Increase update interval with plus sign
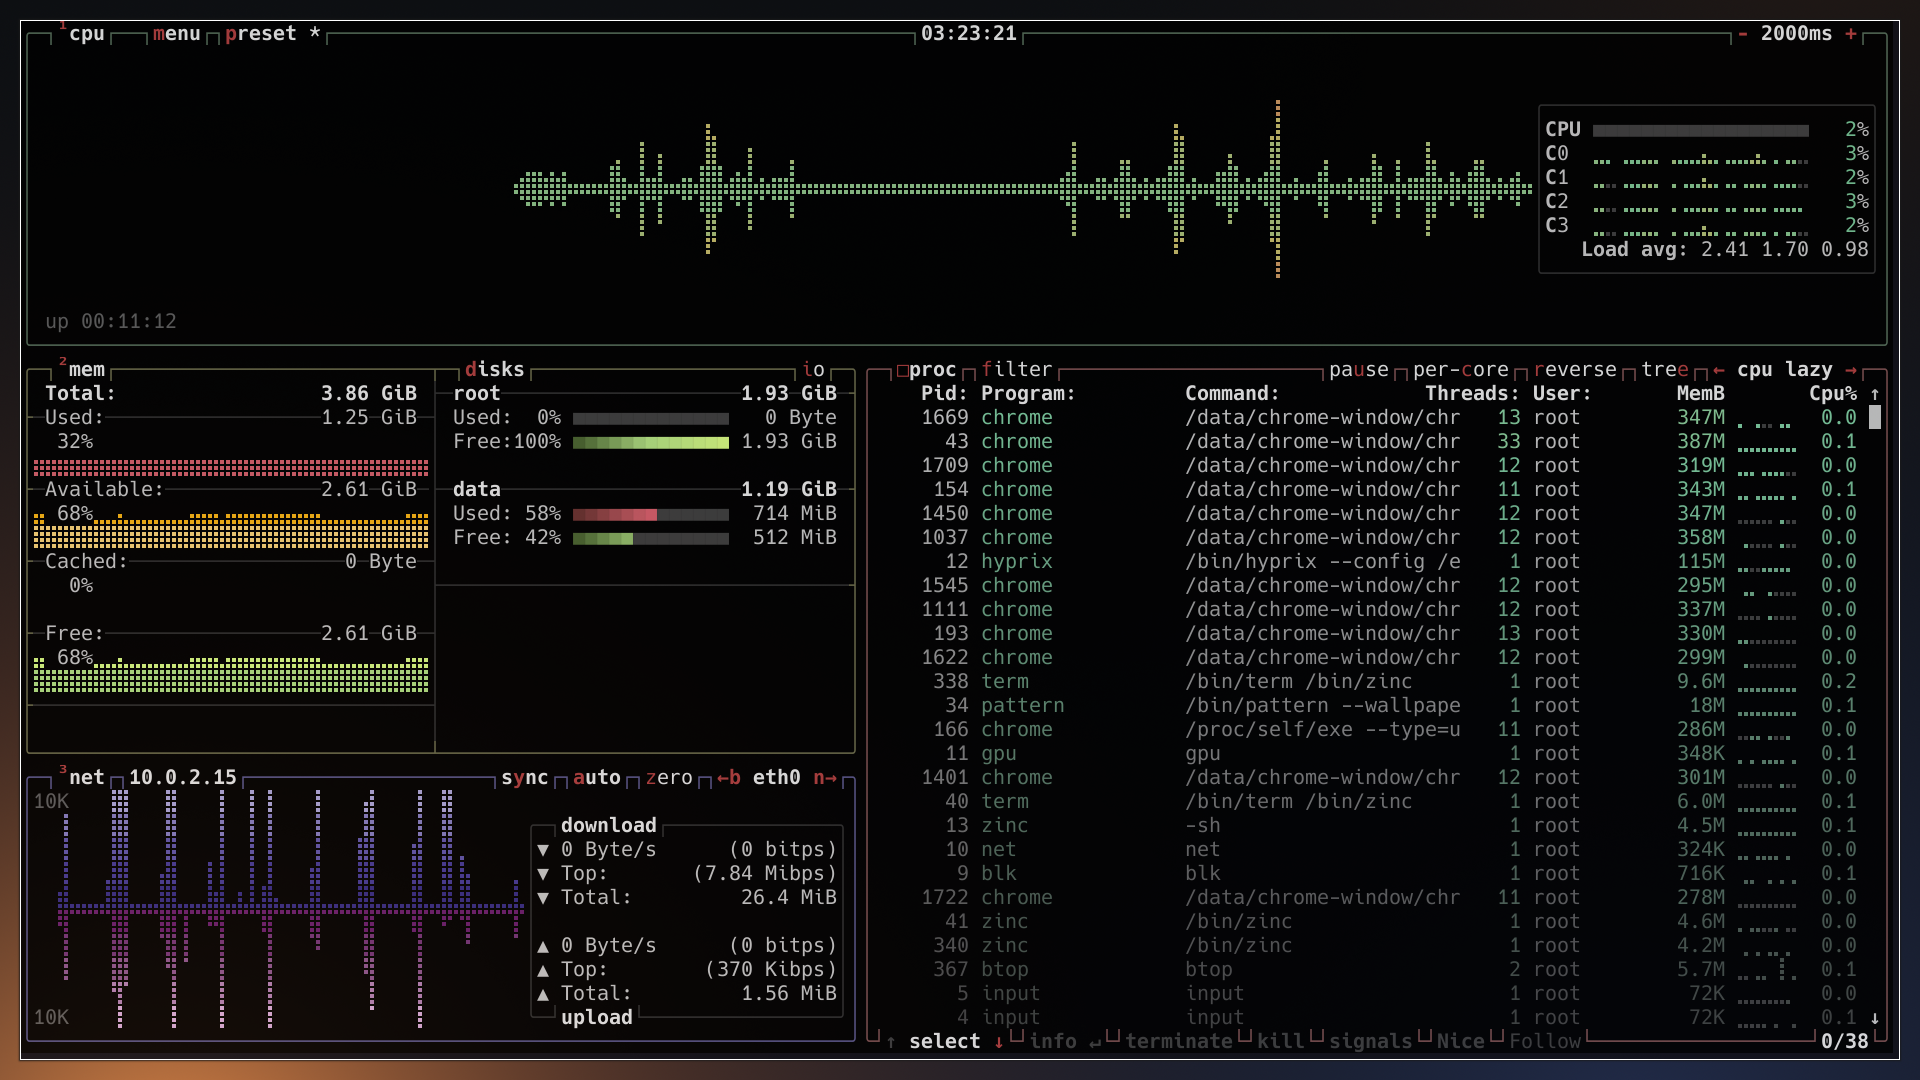The width and height of the screenshot is (1920, 1080). tap(1851, 34)
